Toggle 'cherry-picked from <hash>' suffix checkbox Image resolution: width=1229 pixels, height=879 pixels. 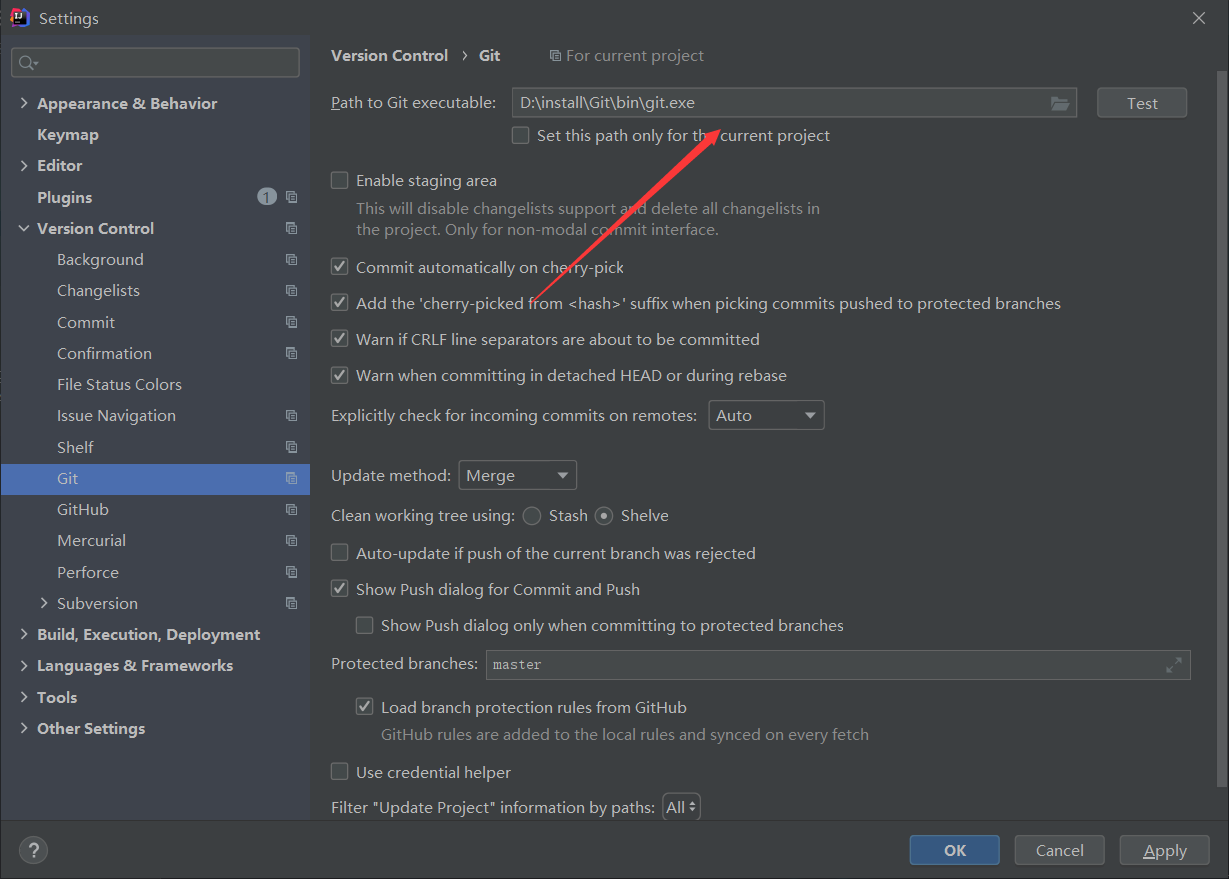[x=340, y=303]
